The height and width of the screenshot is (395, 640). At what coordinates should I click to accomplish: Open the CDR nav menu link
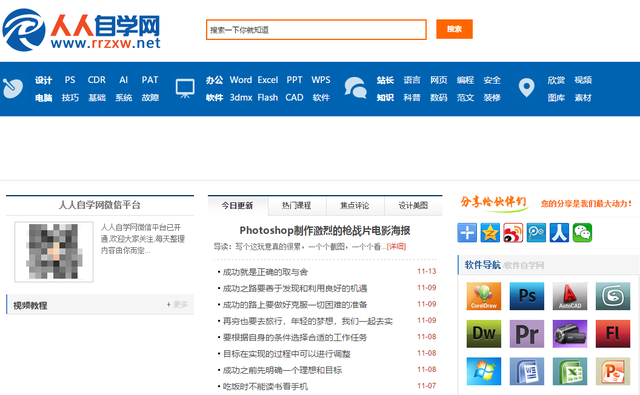[x=97, y=80]
